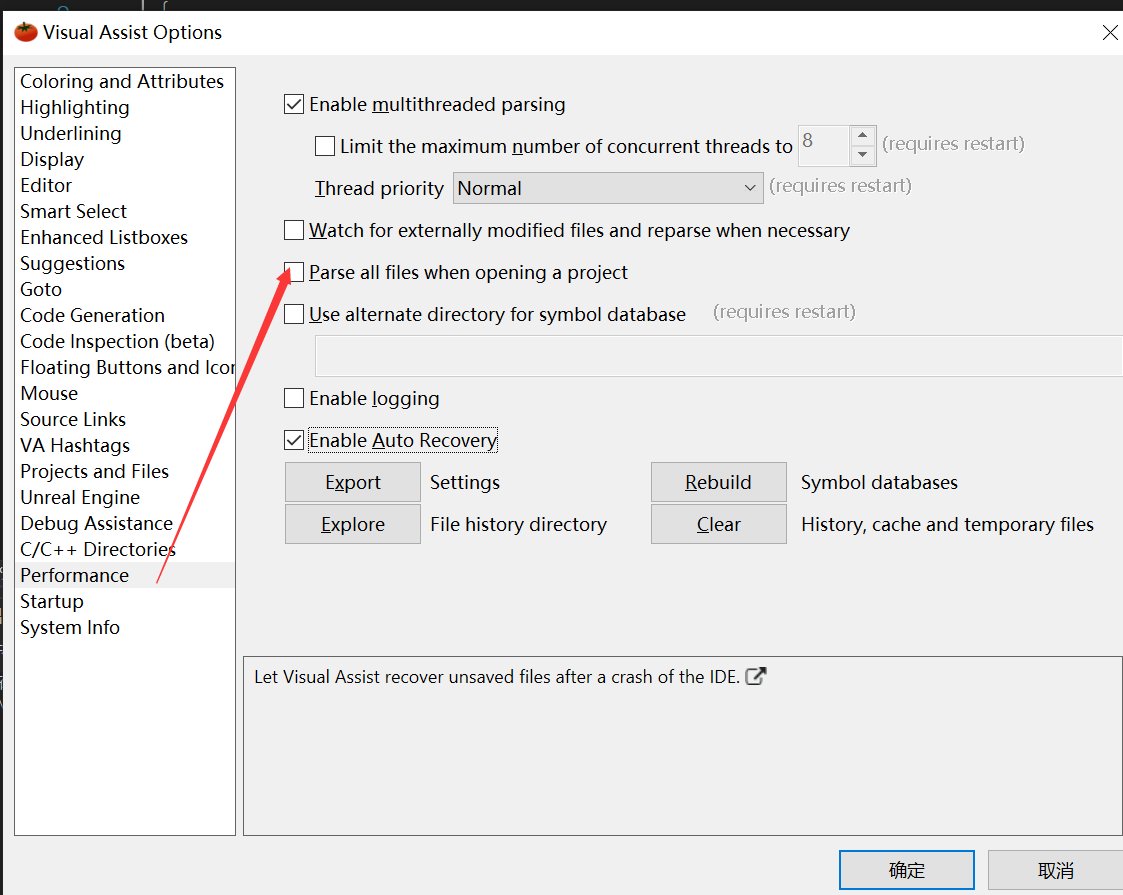Click the Visual Assist tomato icon
Viewport: 1123px width, 895px height.
[26, 32]
